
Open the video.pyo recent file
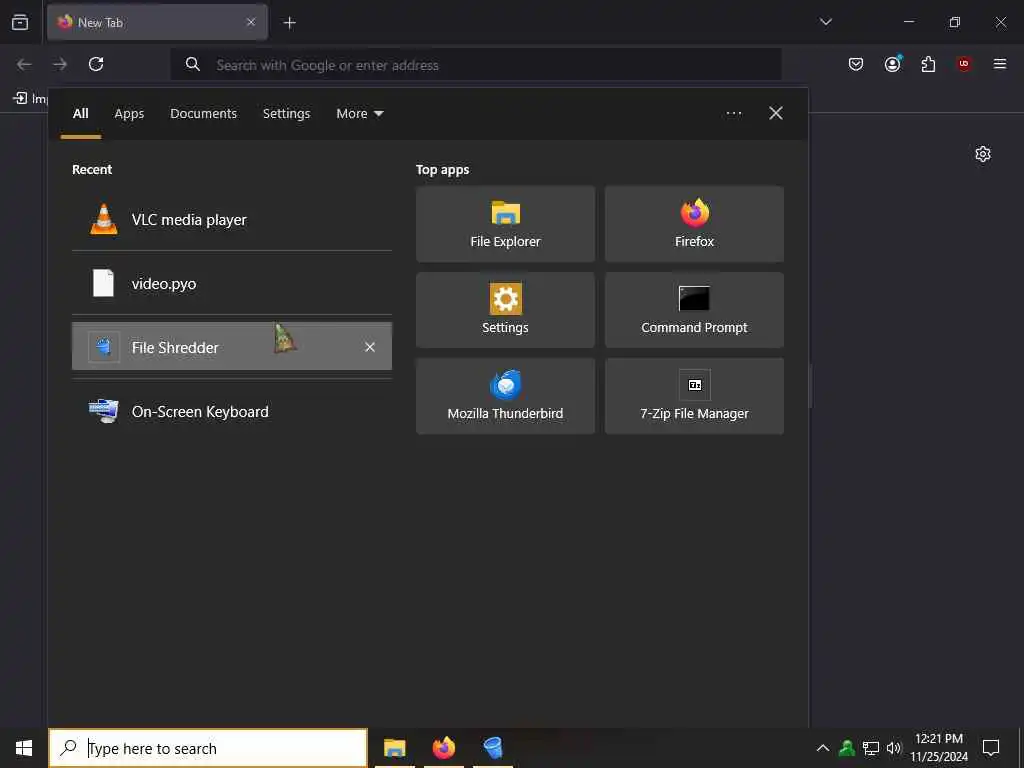click(232, 283)
